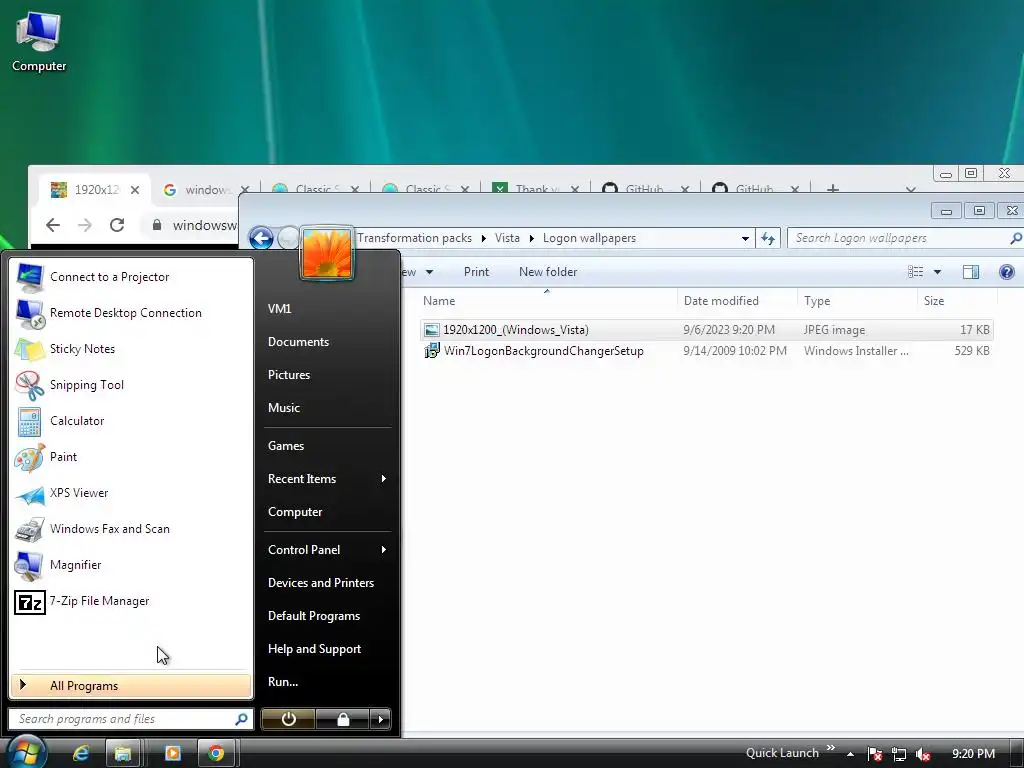Open 7-Zip File Manager
Screen dimensions: 1024x768
pos(131,601)
